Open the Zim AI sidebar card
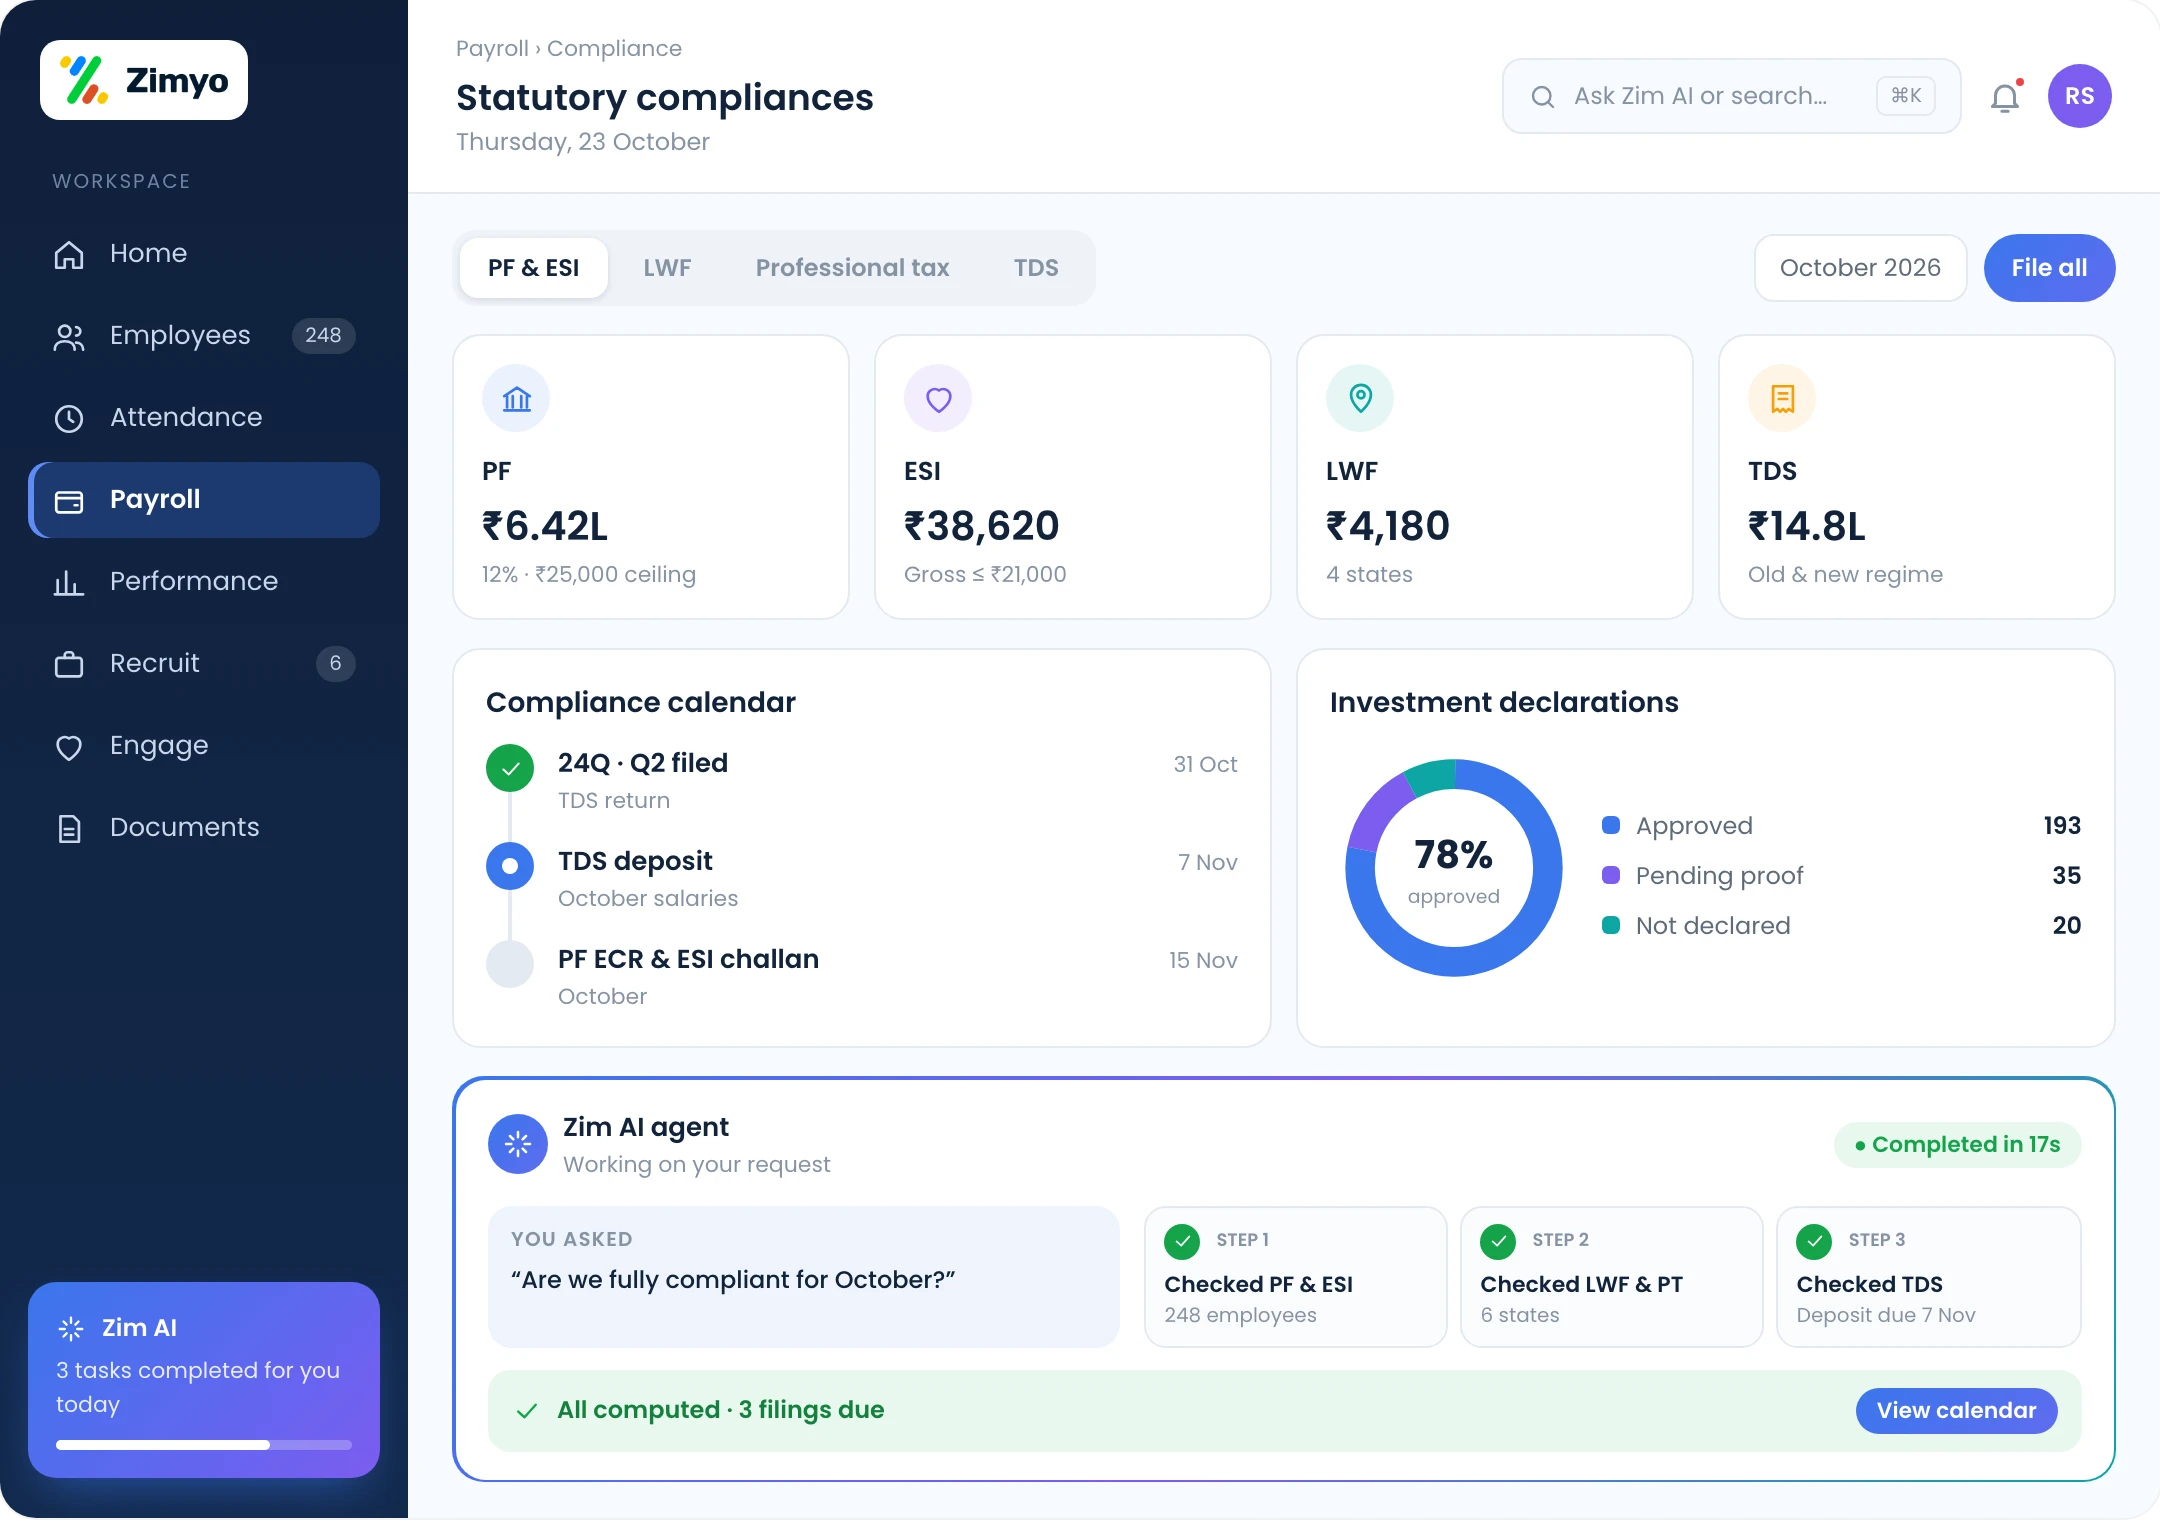 click(x=204, y=1380)
